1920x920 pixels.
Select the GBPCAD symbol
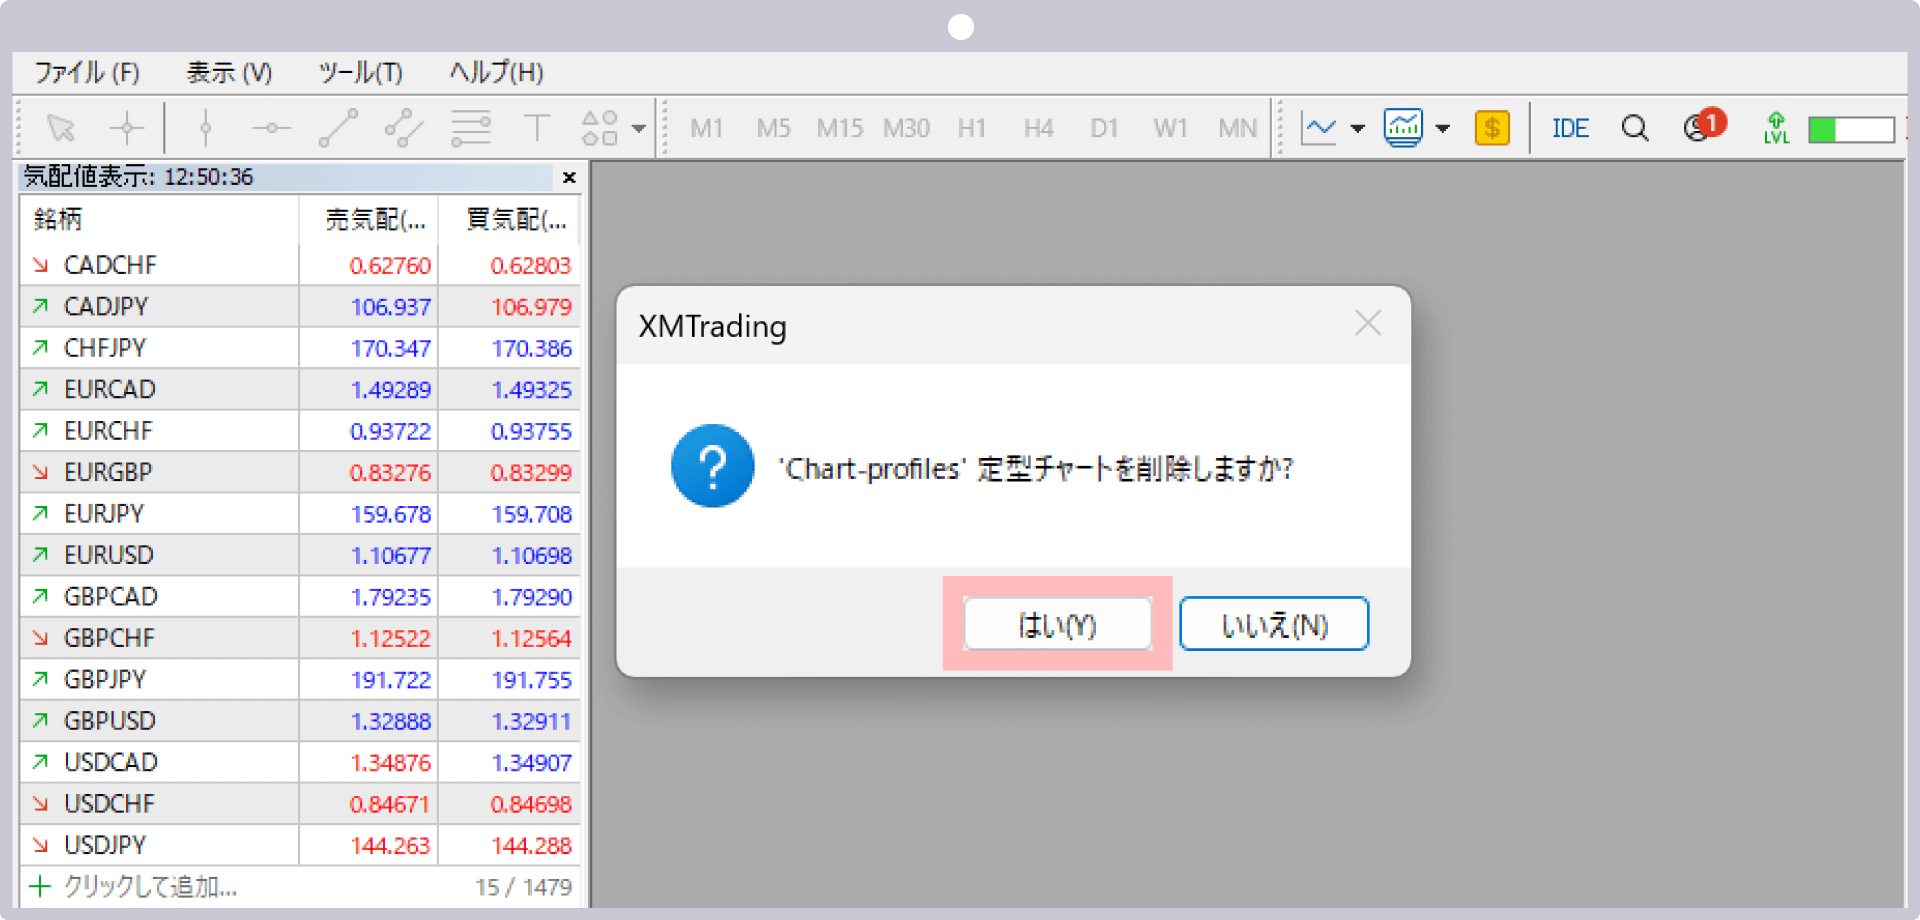point(110,597)
